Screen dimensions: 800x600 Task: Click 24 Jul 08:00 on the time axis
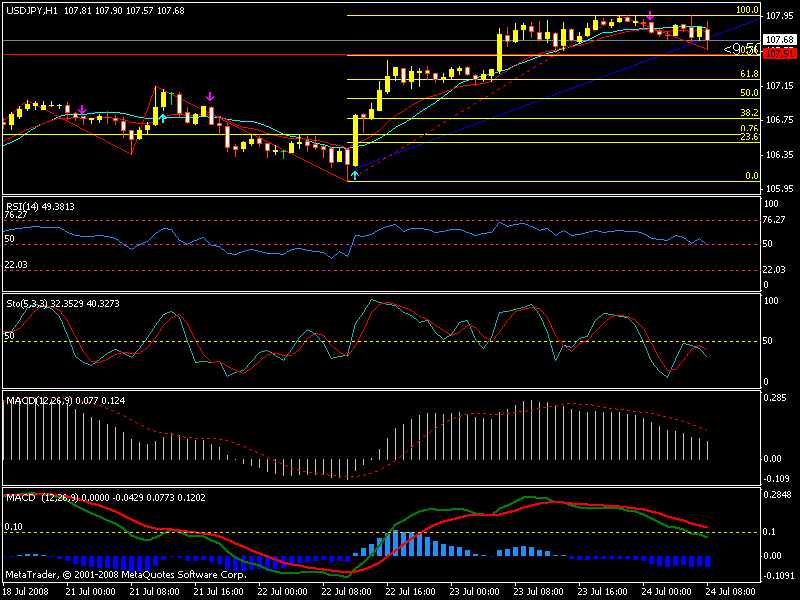pos(731,592)
